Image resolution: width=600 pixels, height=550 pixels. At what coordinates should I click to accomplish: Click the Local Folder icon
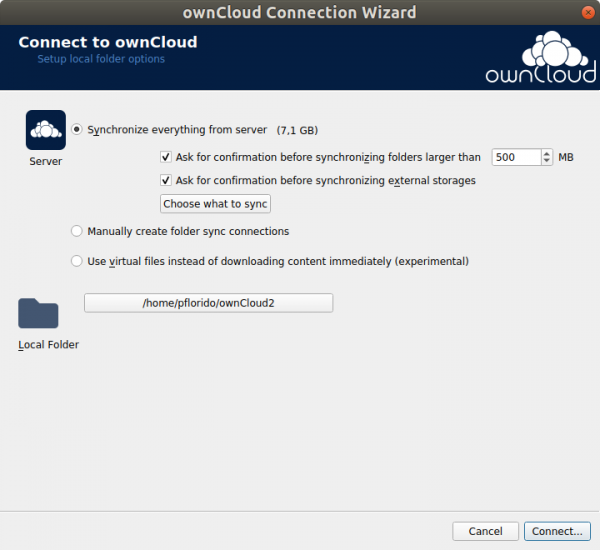tap(38, 313)
